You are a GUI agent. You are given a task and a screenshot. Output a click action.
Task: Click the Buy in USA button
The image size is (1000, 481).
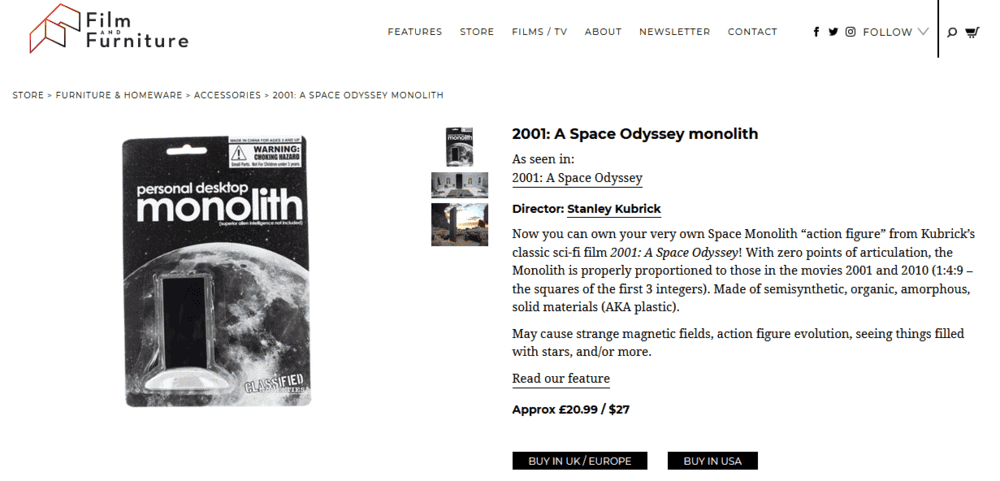click(712, 461)
